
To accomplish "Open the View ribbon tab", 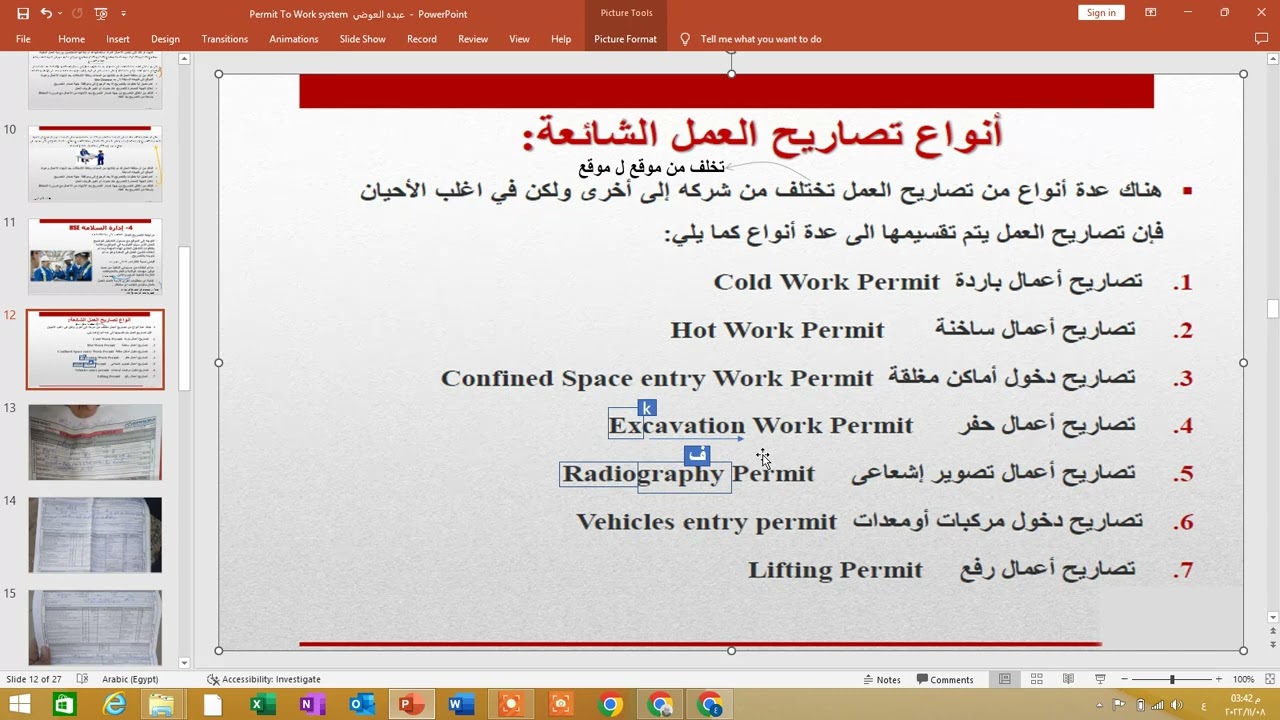I will coord(519,39).
